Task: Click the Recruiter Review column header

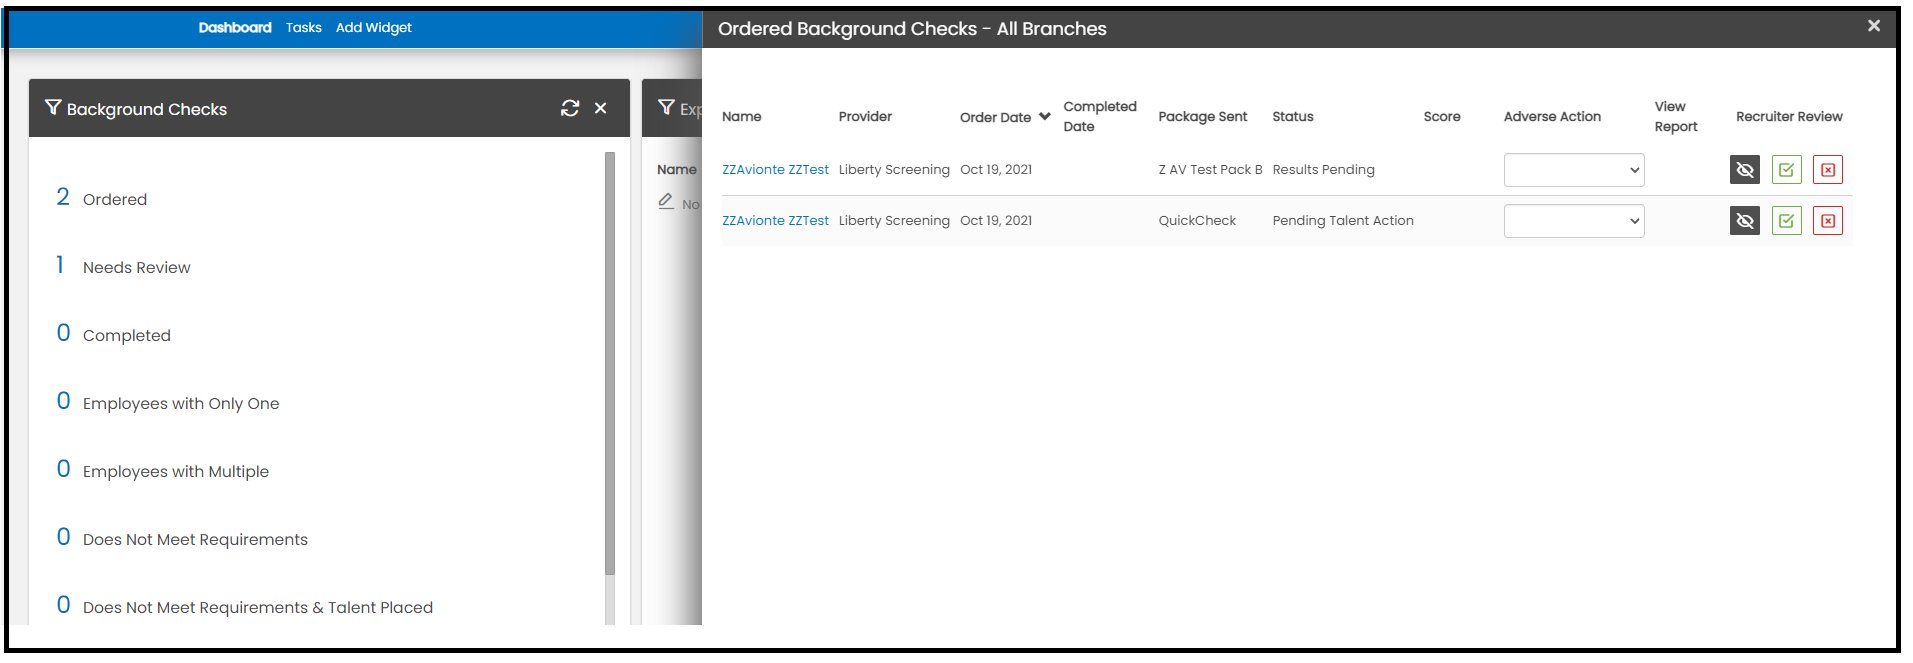Action: [1789, 117]
